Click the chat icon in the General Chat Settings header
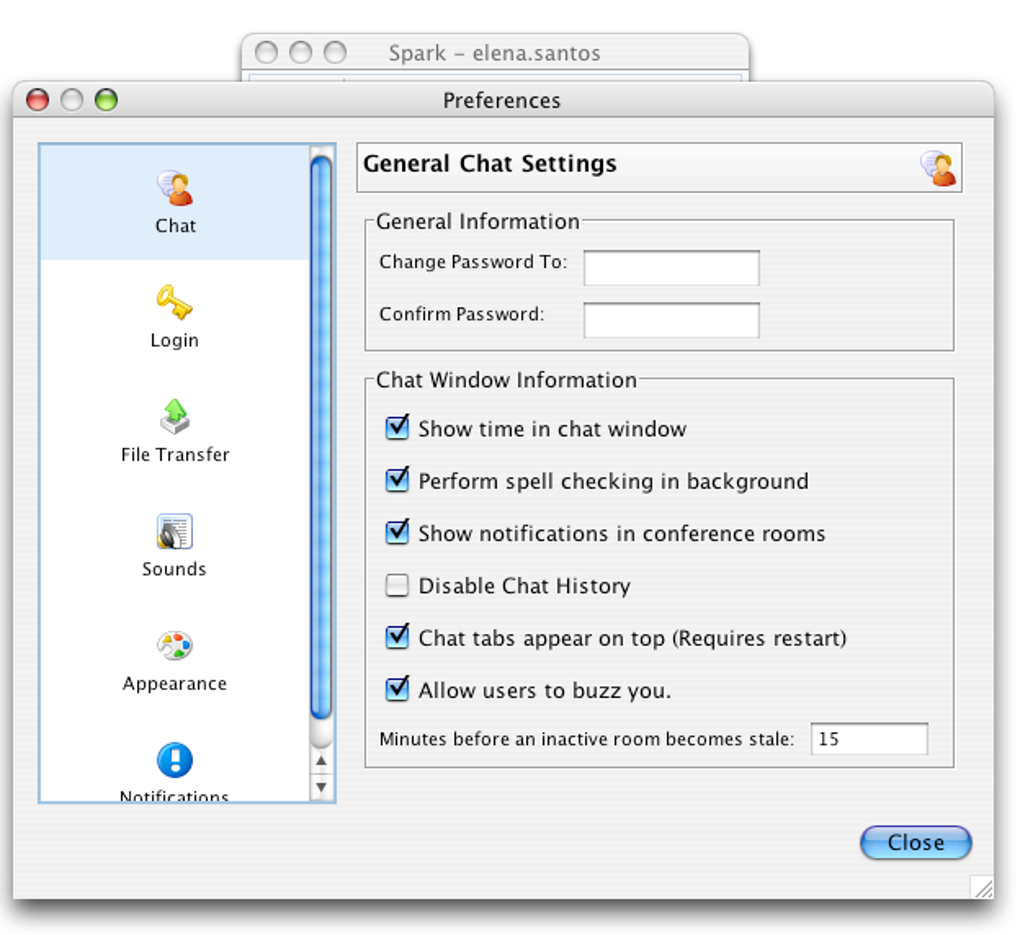 (938, 168)
